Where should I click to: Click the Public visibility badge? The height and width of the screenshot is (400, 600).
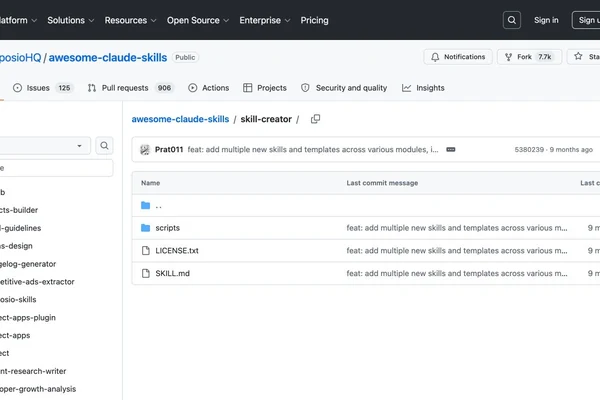coord(185,57)
